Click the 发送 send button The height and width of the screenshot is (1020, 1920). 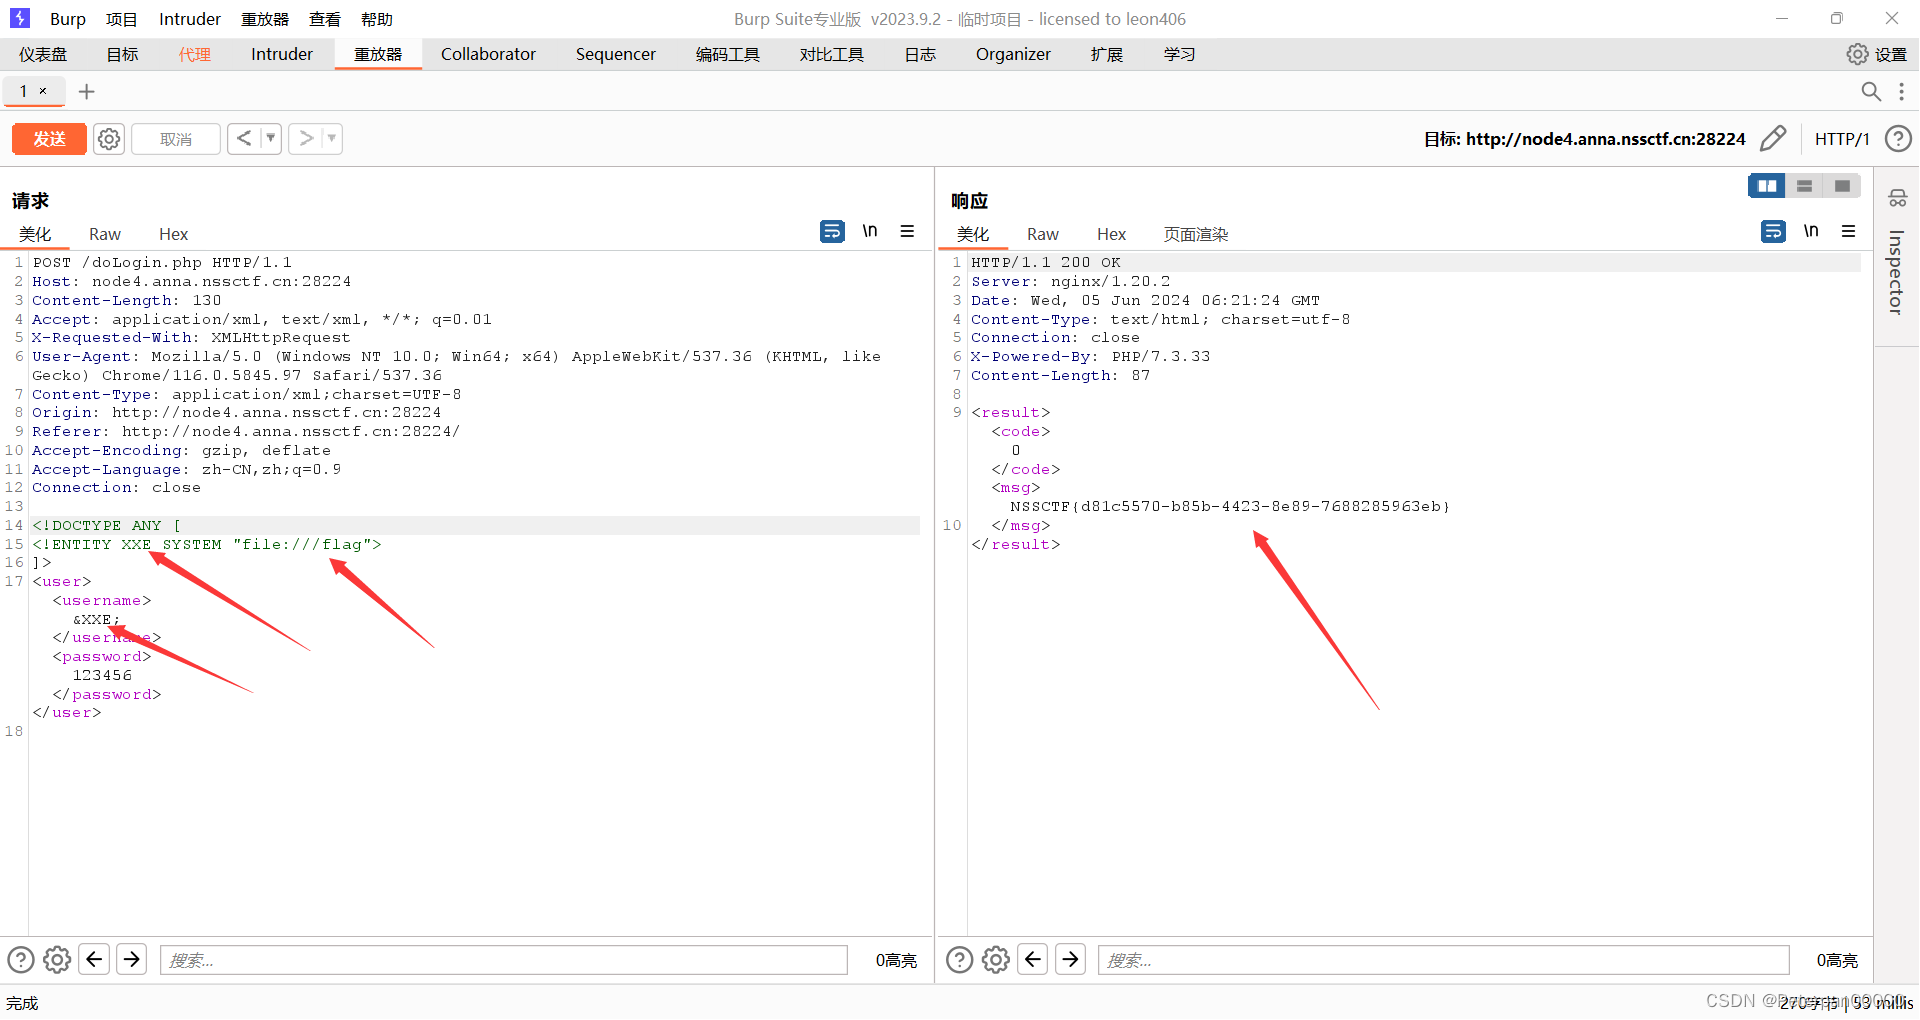pyautogui.click(x=49, y=139)
